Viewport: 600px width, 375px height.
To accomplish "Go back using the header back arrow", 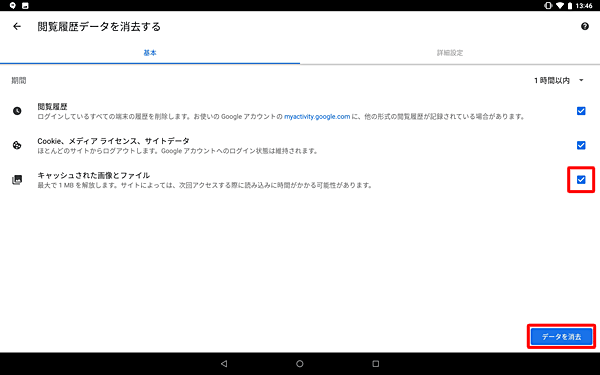I will click(x=17, y=26).
